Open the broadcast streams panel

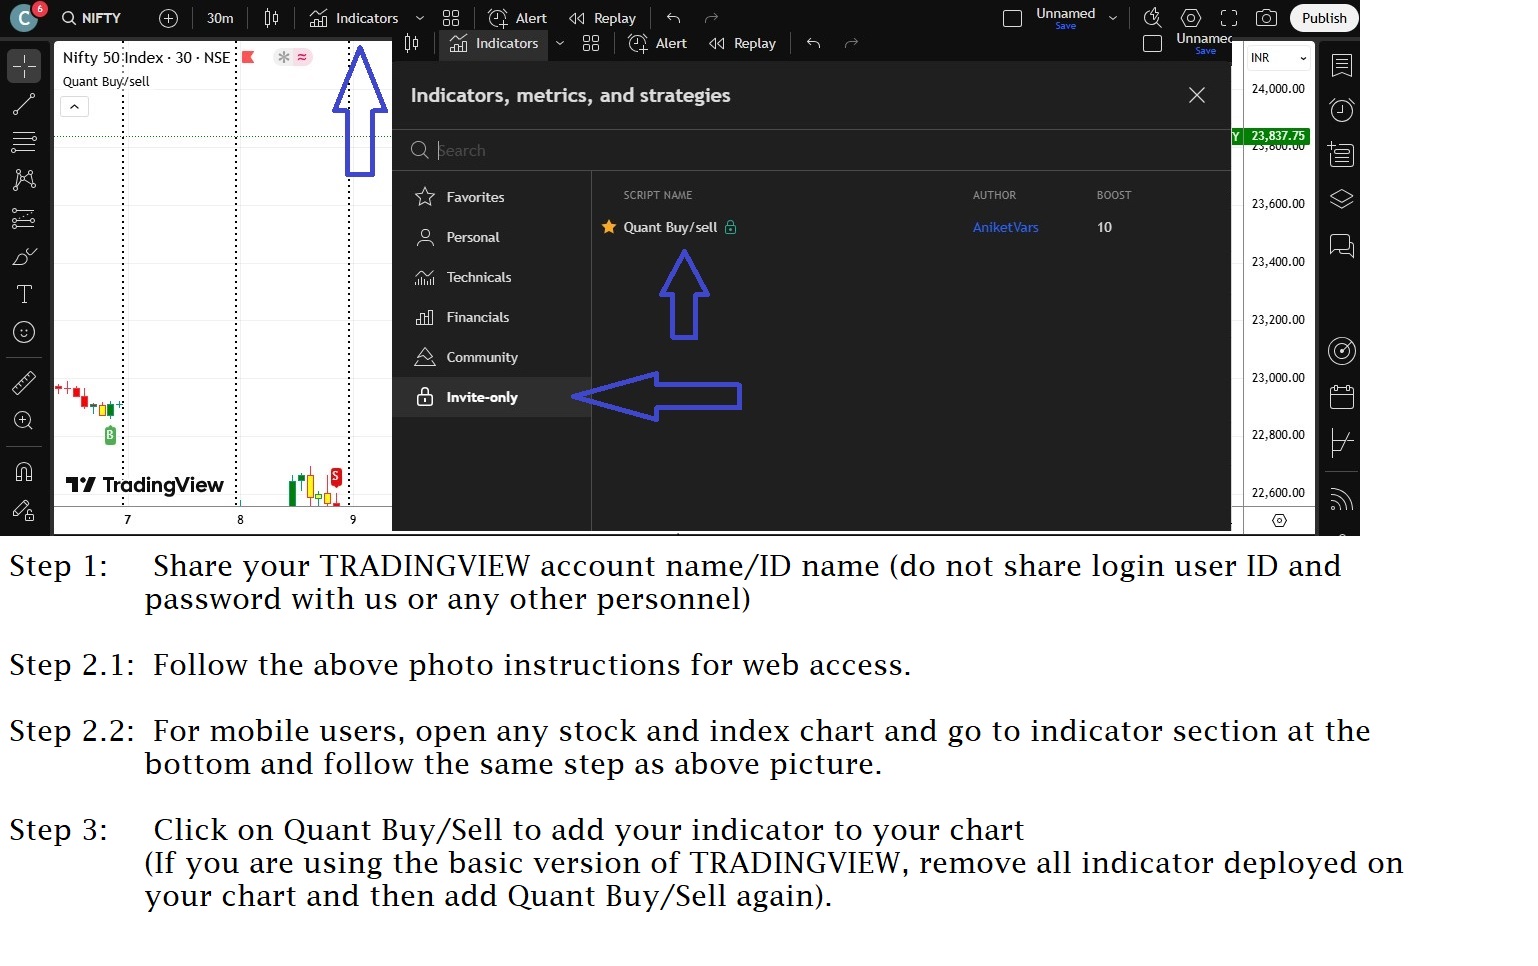point(1342,500)
